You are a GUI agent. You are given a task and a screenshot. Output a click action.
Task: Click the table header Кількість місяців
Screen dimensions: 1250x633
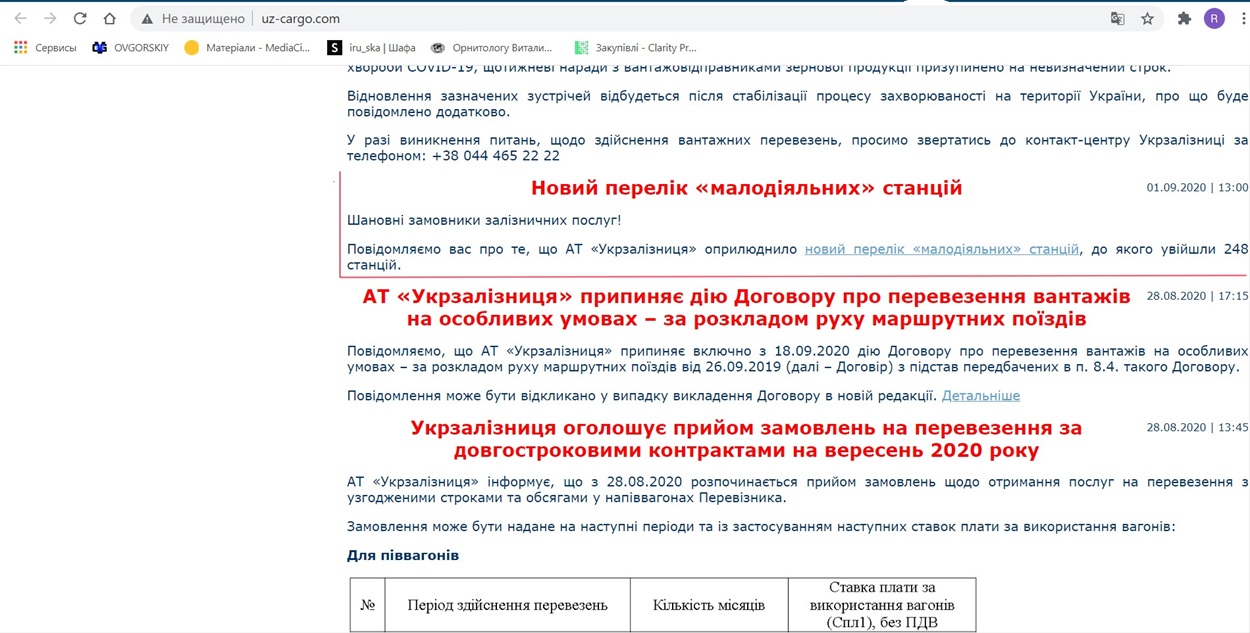coord(709,605)
